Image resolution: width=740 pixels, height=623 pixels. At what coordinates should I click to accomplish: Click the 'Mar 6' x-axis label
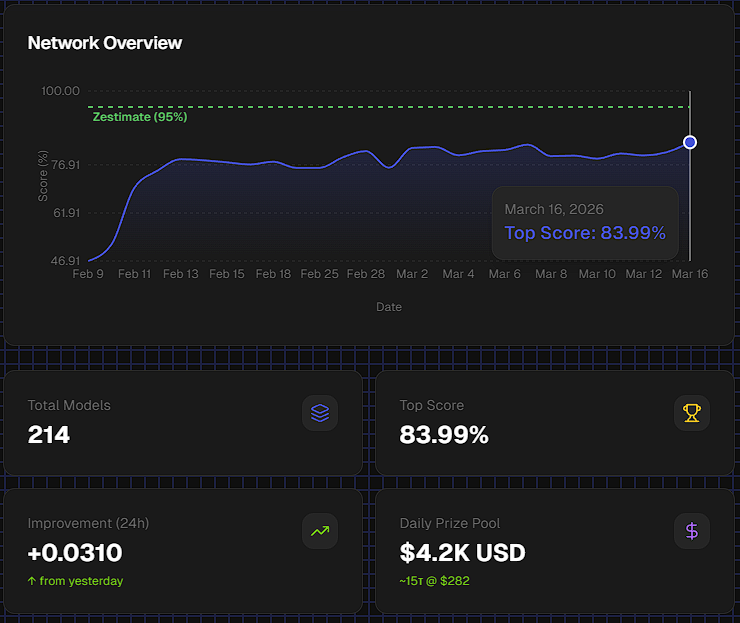click(x=505, y=274)
